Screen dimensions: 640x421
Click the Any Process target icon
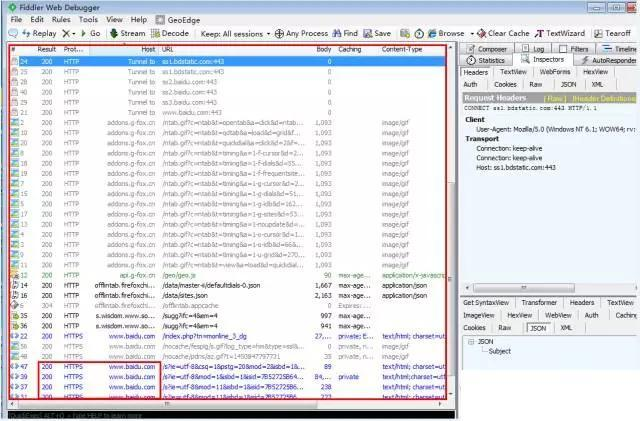click(280, 33)
